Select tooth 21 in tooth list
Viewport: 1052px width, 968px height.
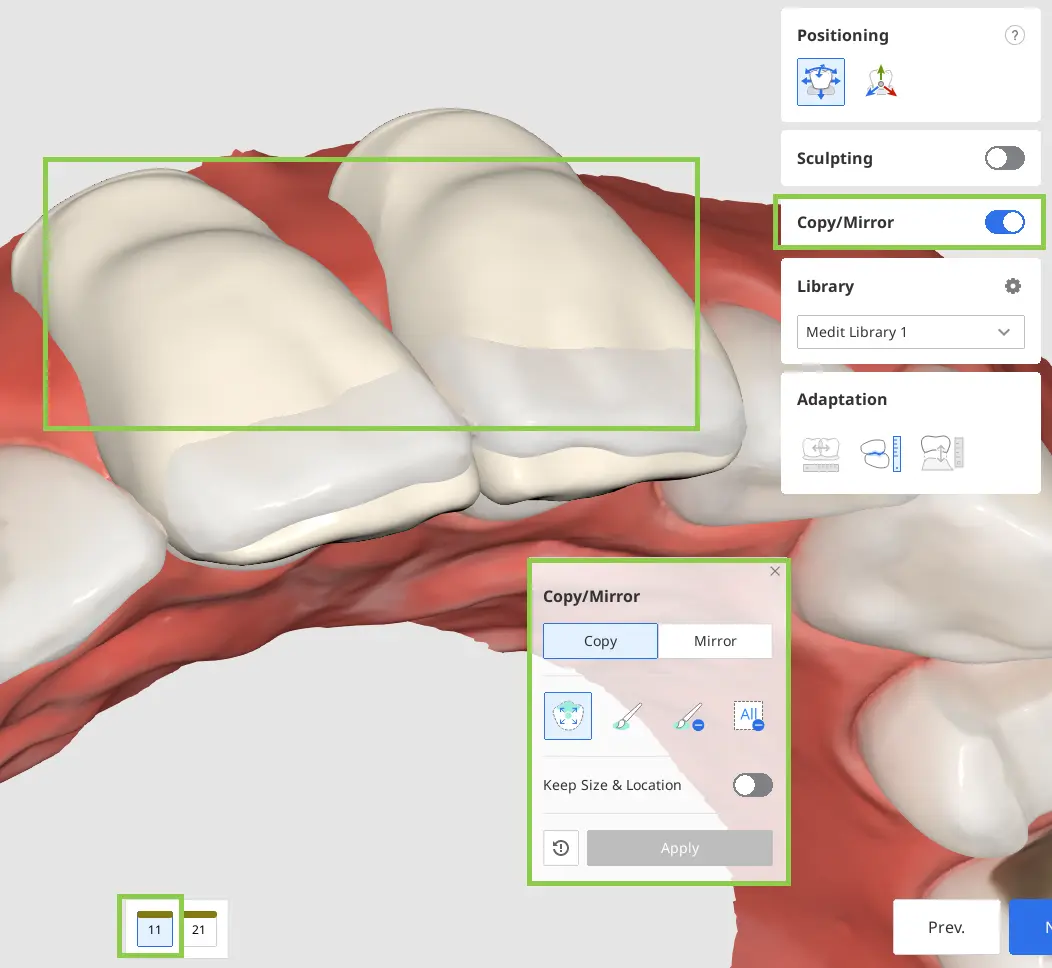(199, 928)
